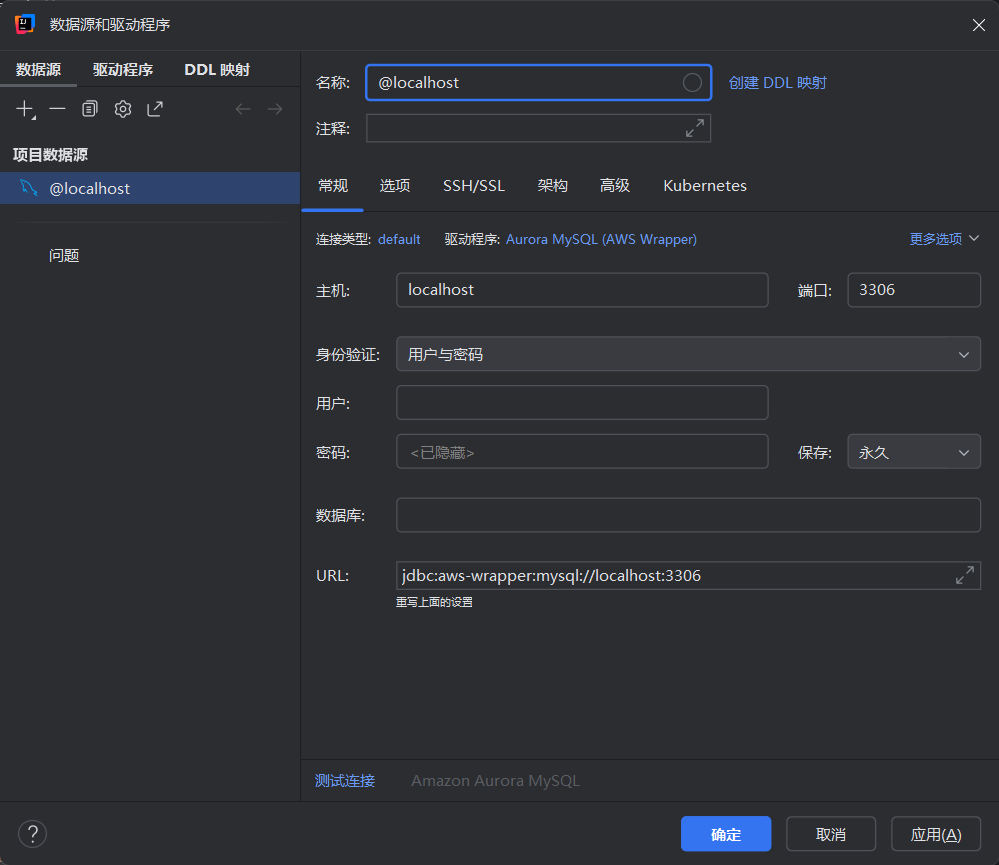Open the 保存 password dropdown
The image size is (999, 865).
click(x=914, y=452)
